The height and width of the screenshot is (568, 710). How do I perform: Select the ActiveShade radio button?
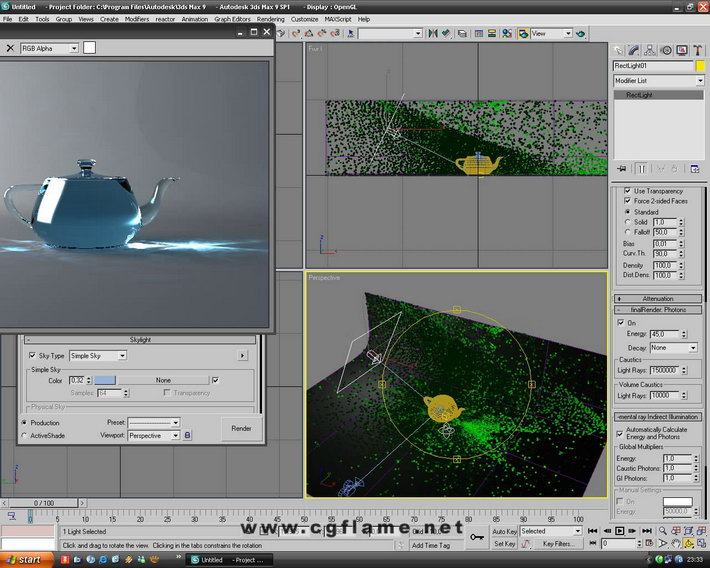click(x=24, y=436)
